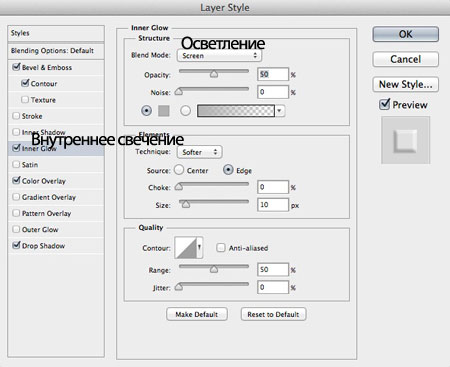Click the OK button
The image size is (450, 367).
click(405, 34)
